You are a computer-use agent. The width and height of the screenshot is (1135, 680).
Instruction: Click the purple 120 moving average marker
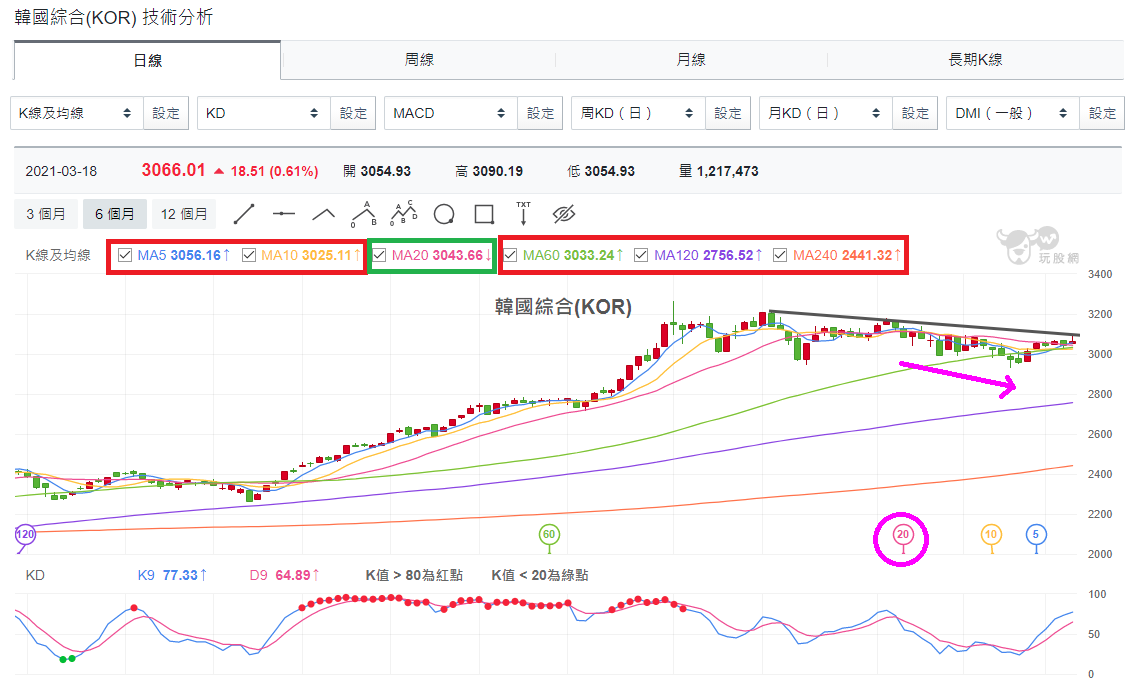coord(25,535)
